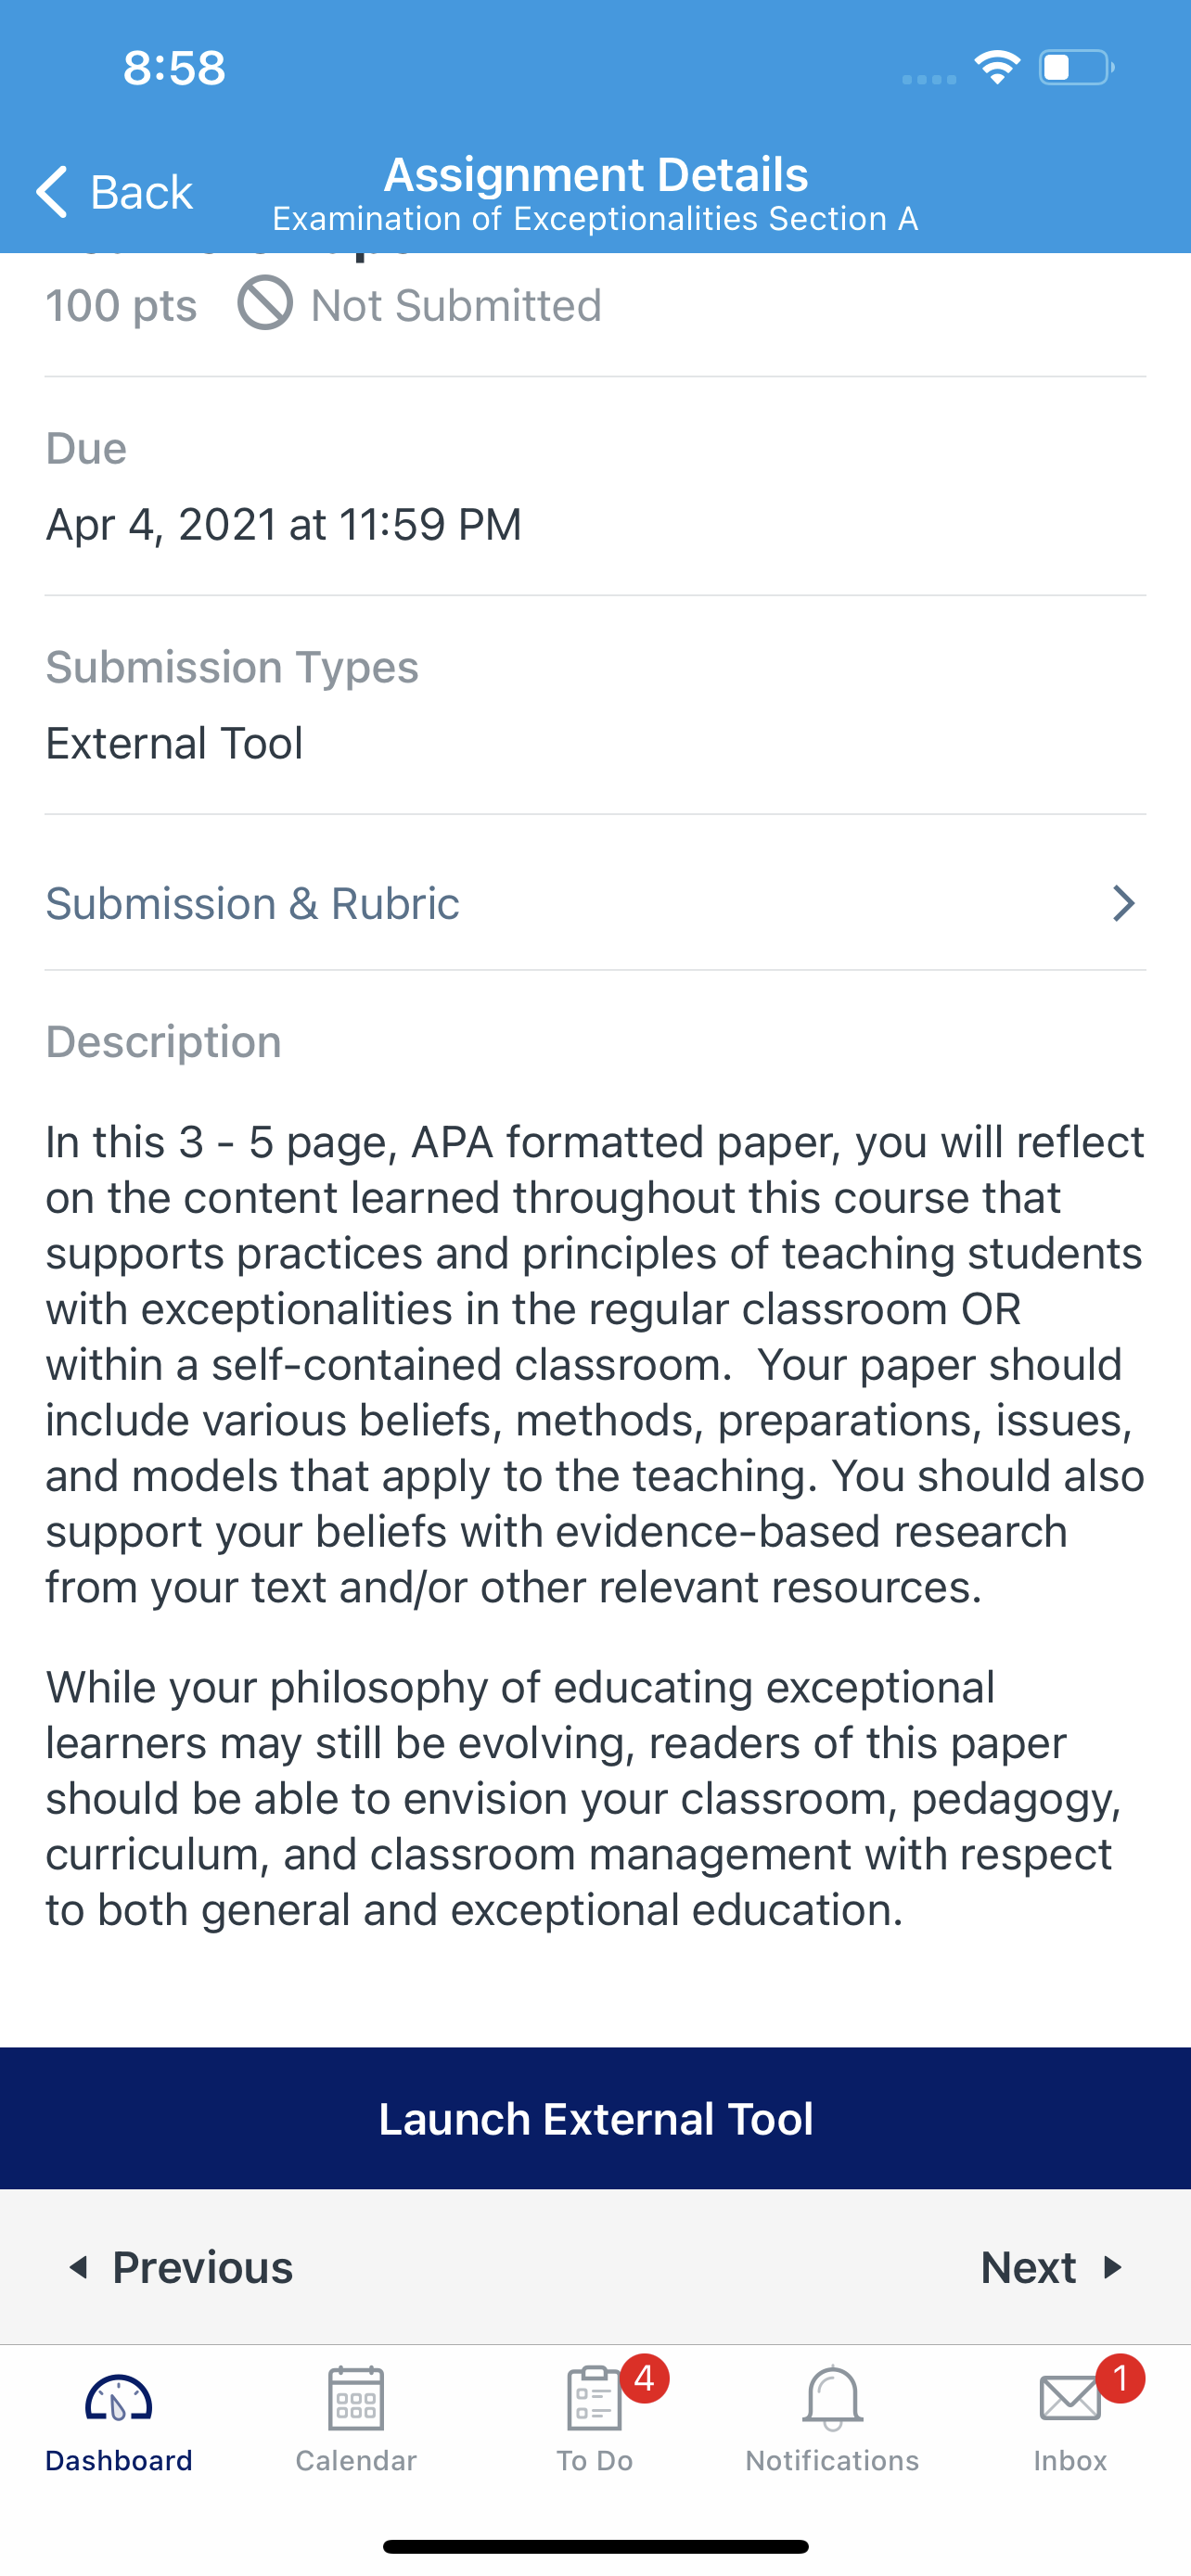This screenshot has height=2576, width=1191.
Task: Open the To Do clipboard icon
Action: 593,2397
